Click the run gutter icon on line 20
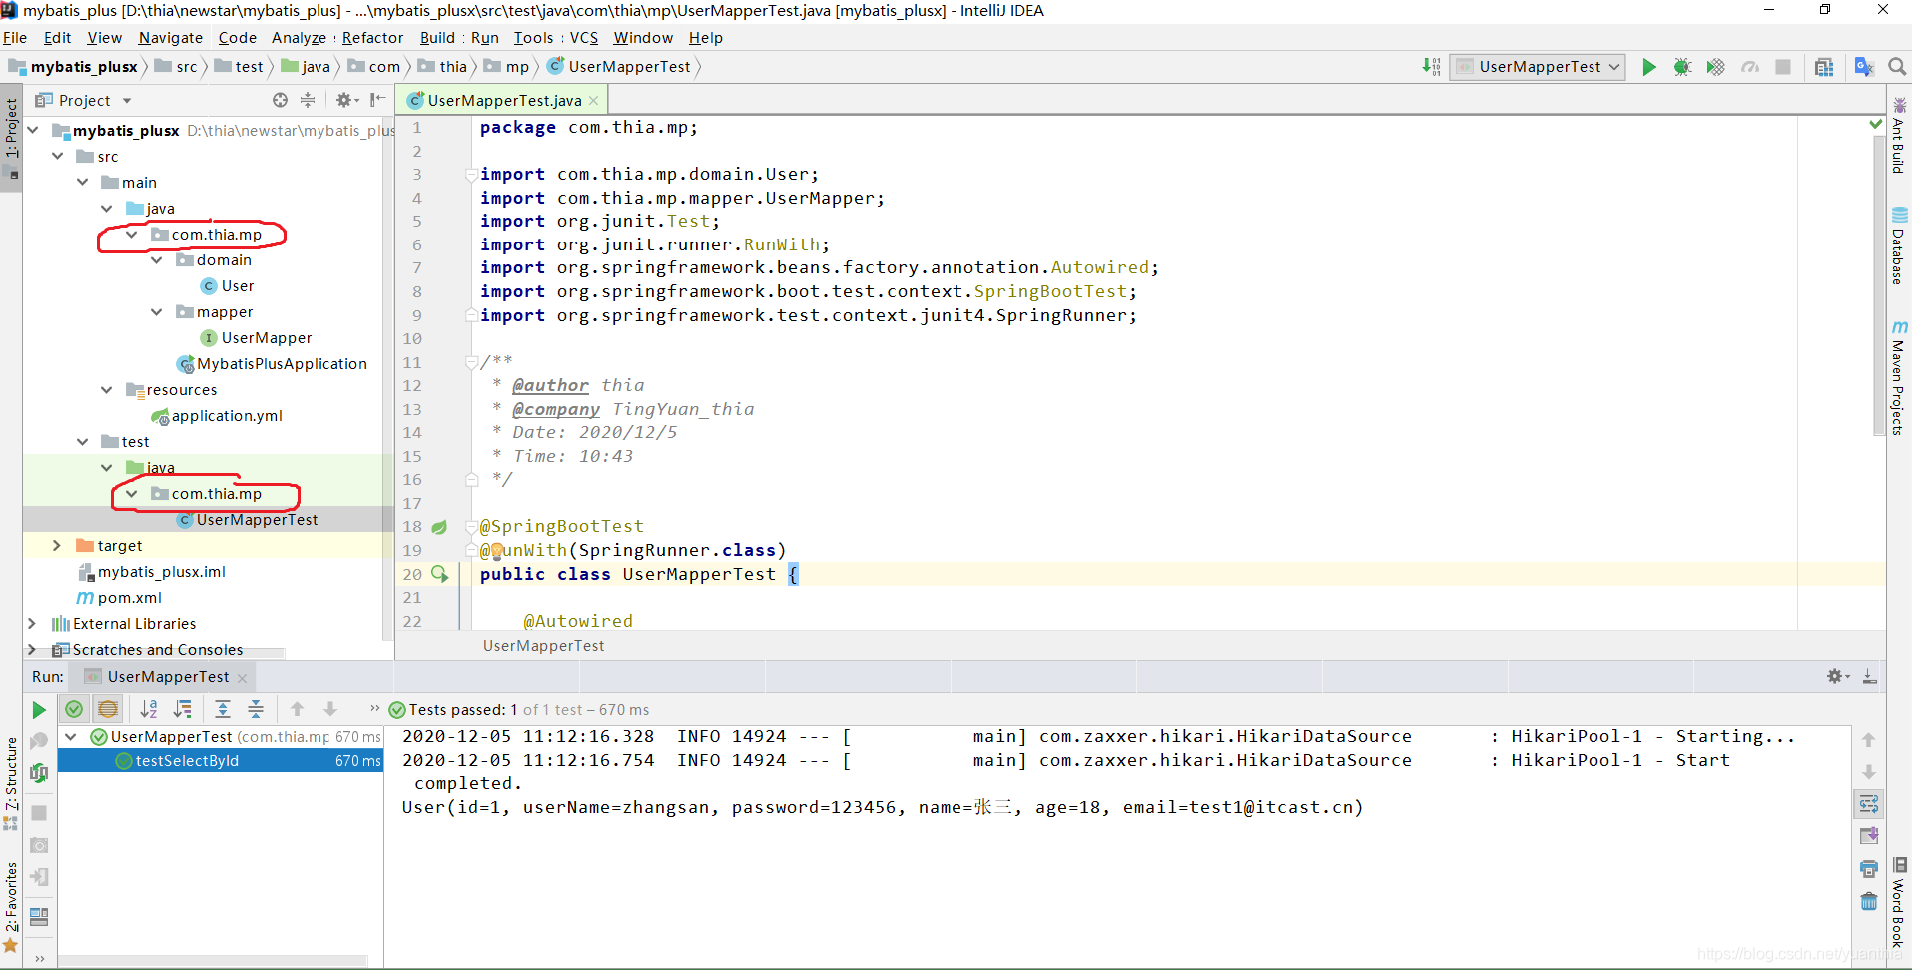Viewport: 1912px width, 972px height. pos(440,574)
